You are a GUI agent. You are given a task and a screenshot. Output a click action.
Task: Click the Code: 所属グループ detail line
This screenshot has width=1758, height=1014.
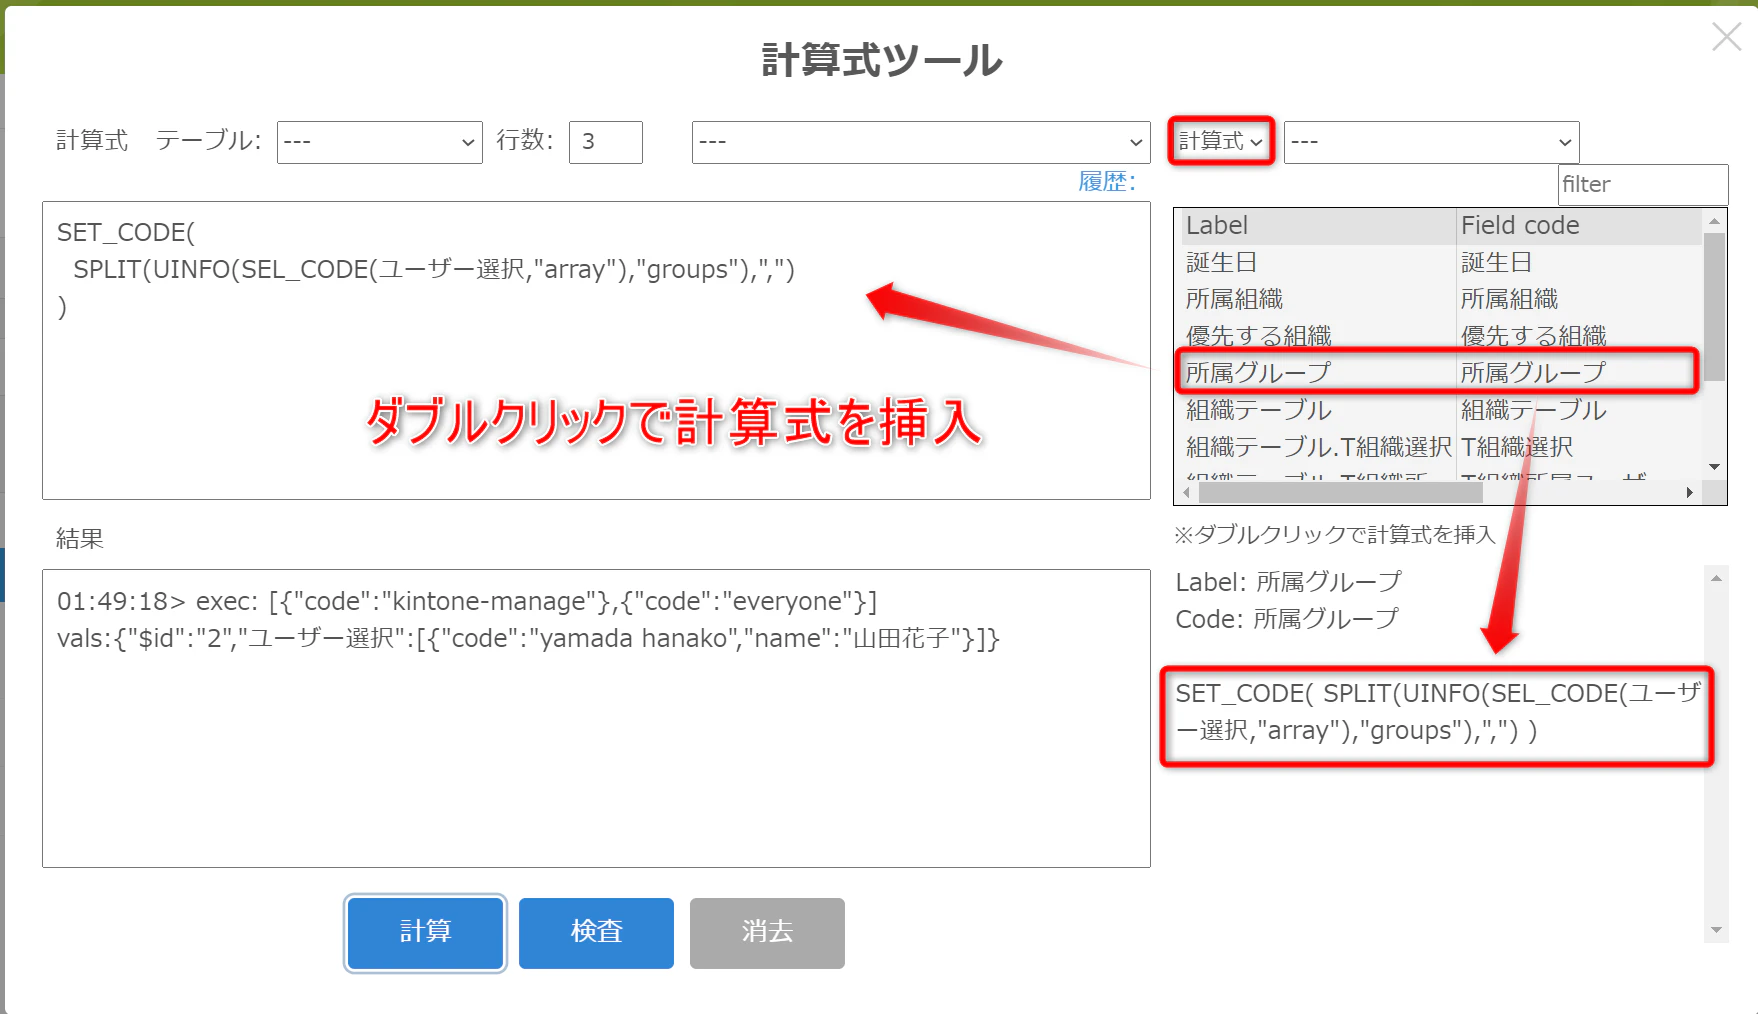[x=1287, y=619]
